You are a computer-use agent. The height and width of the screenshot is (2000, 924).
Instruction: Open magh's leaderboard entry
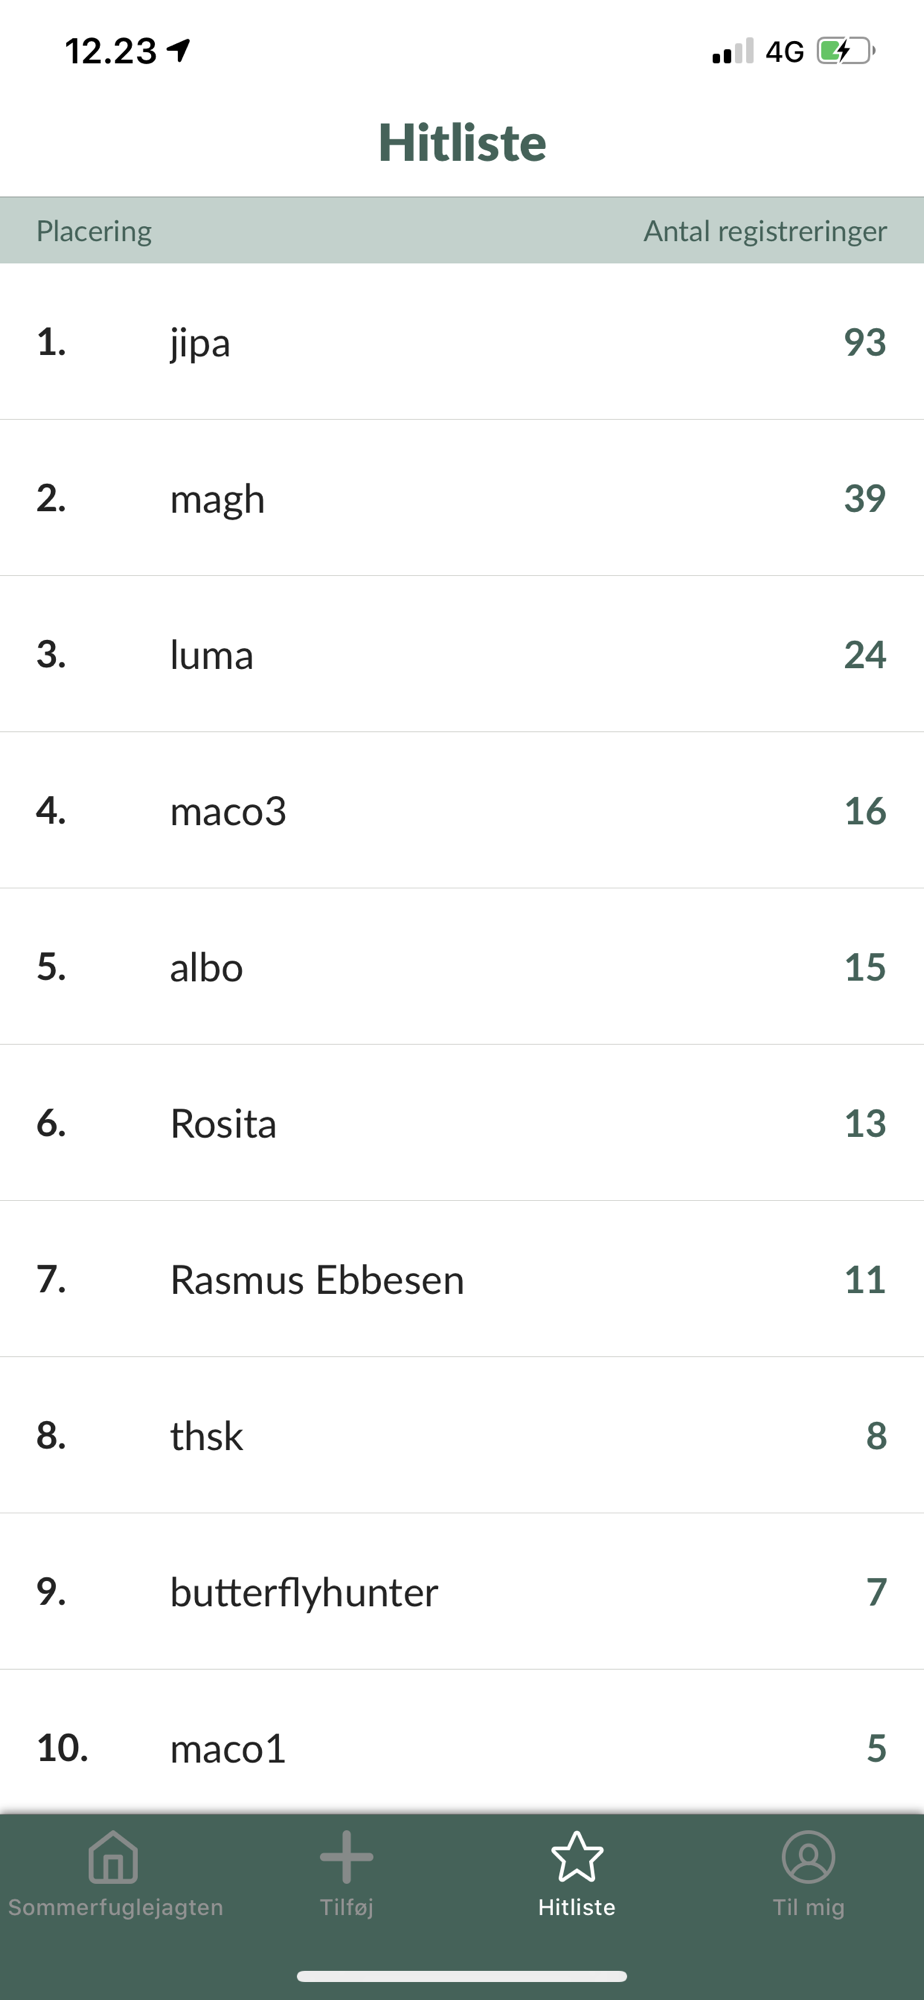(x=217, y=498)
